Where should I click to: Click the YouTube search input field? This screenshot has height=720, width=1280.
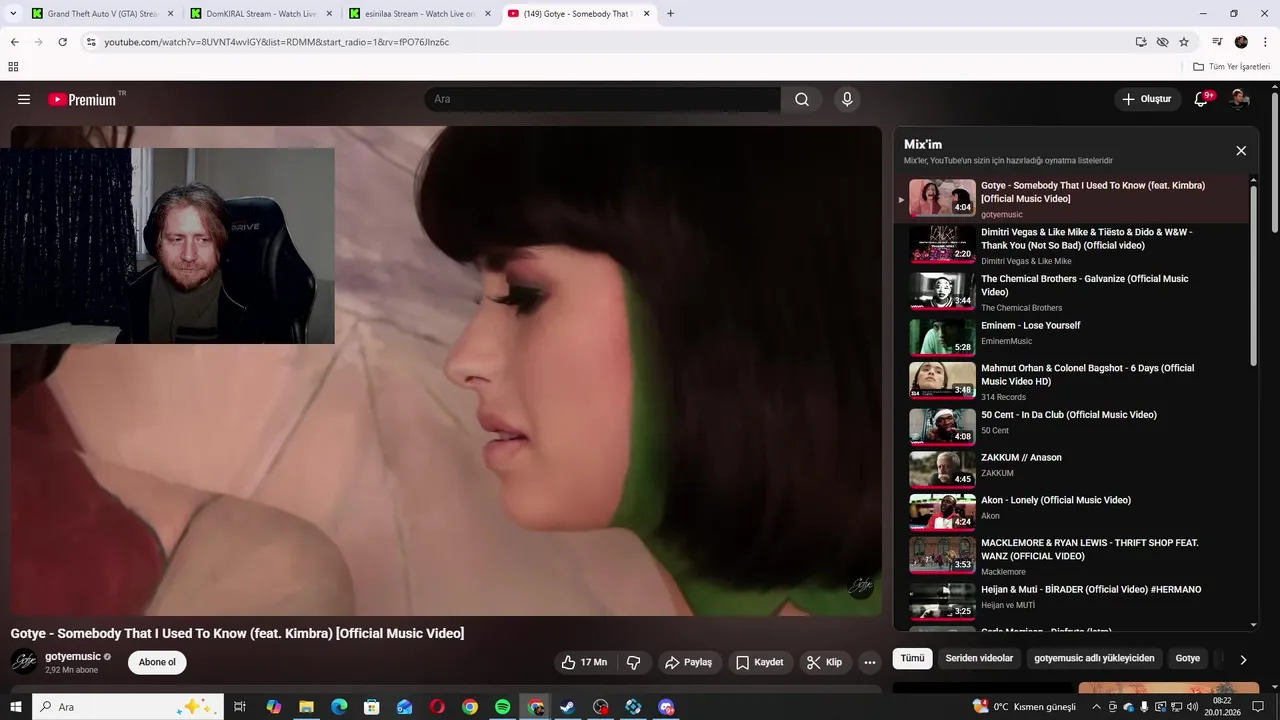pos(602,99)
